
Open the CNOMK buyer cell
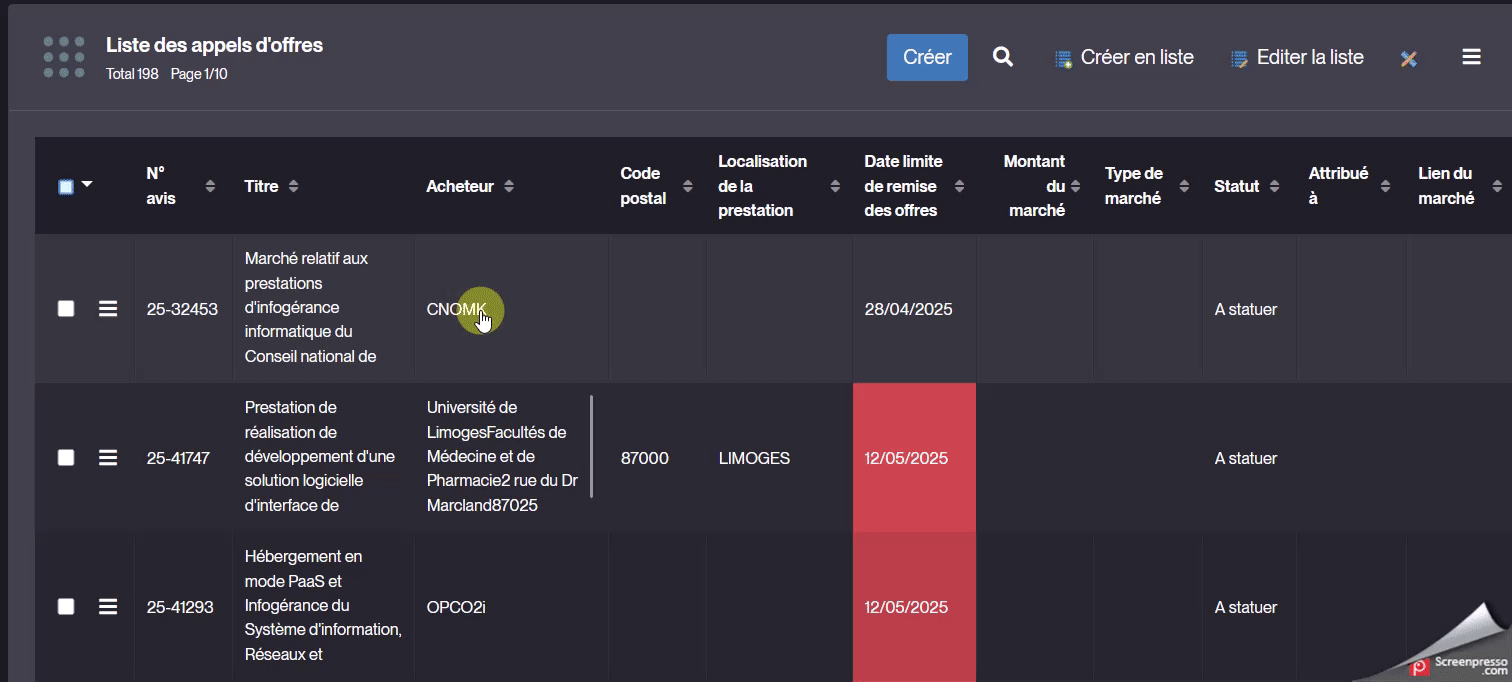pos(455,309)
